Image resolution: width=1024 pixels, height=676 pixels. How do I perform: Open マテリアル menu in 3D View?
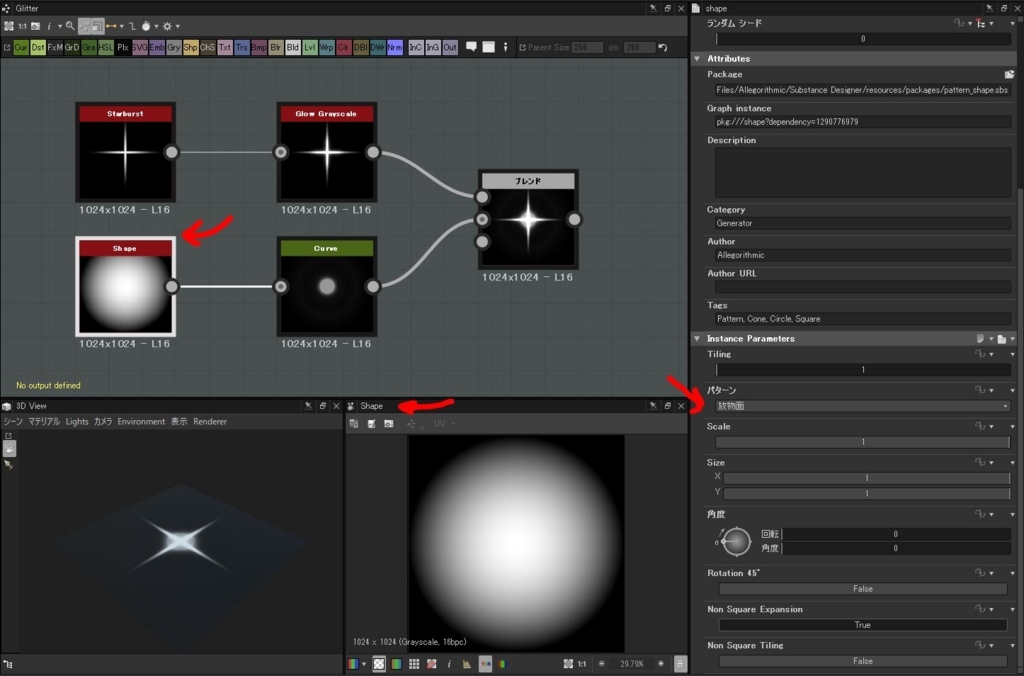pyautogui.click(x=44, y=422)
